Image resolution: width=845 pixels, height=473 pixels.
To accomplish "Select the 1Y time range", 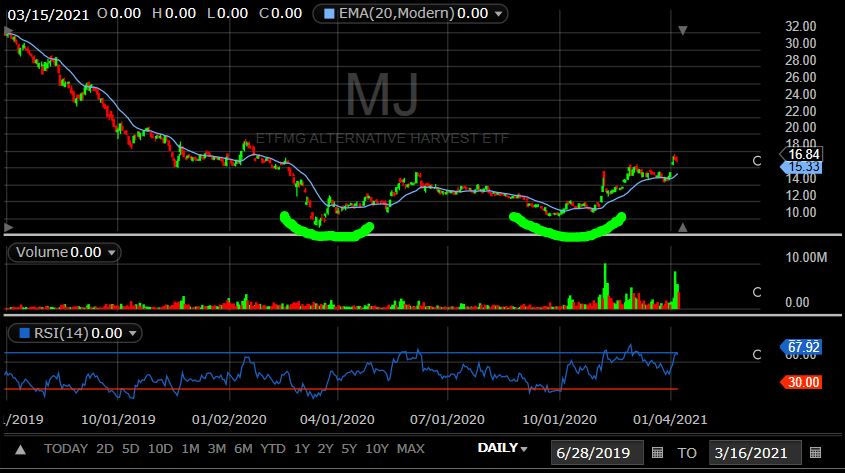I will [302, 449].
